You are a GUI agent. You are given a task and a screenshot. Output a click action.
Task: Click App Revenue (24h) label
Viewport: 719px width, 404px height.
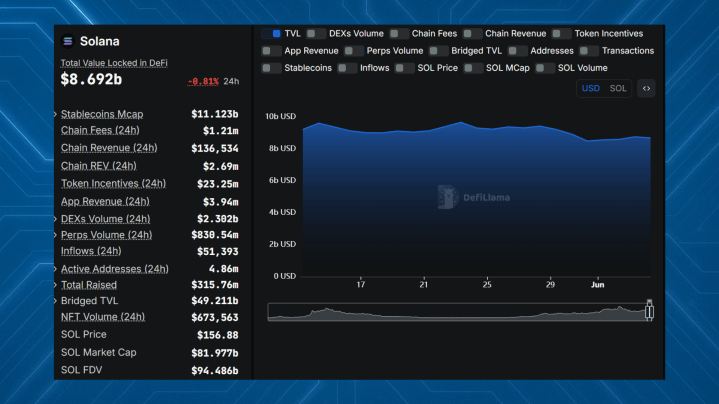[x=105, y=201]
